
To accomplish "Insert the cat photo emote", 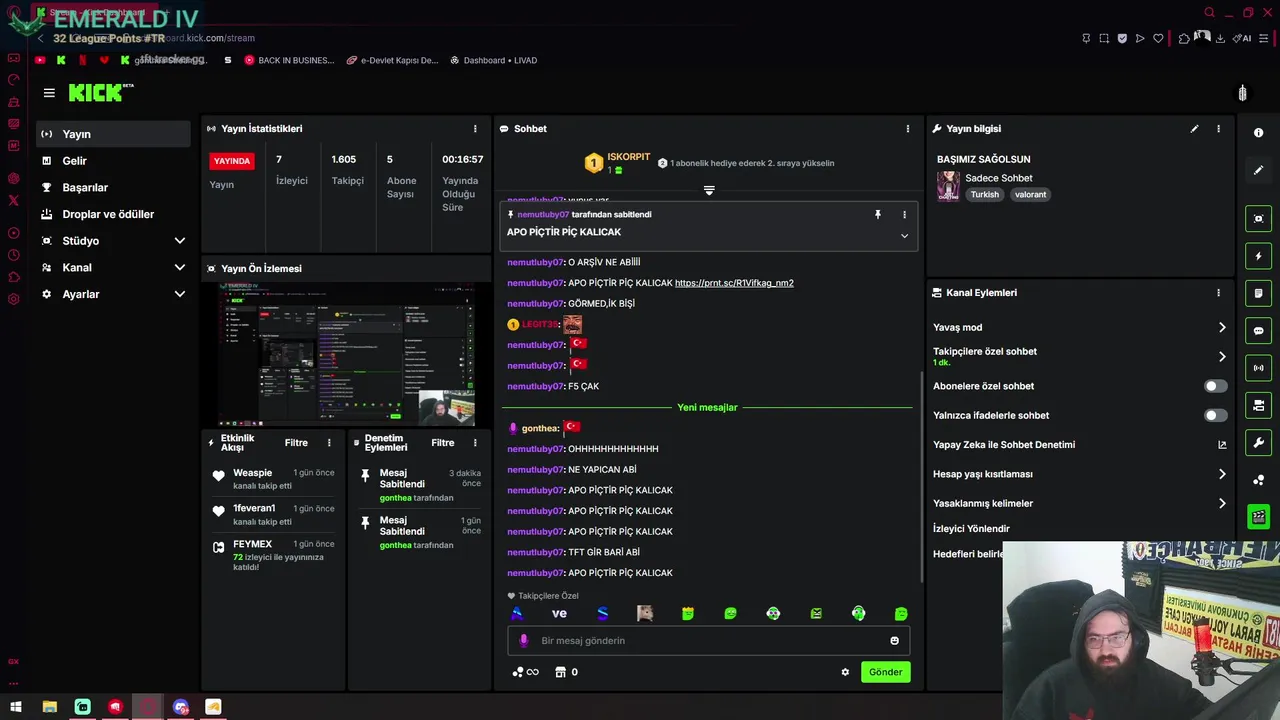I will pos(645,614).
